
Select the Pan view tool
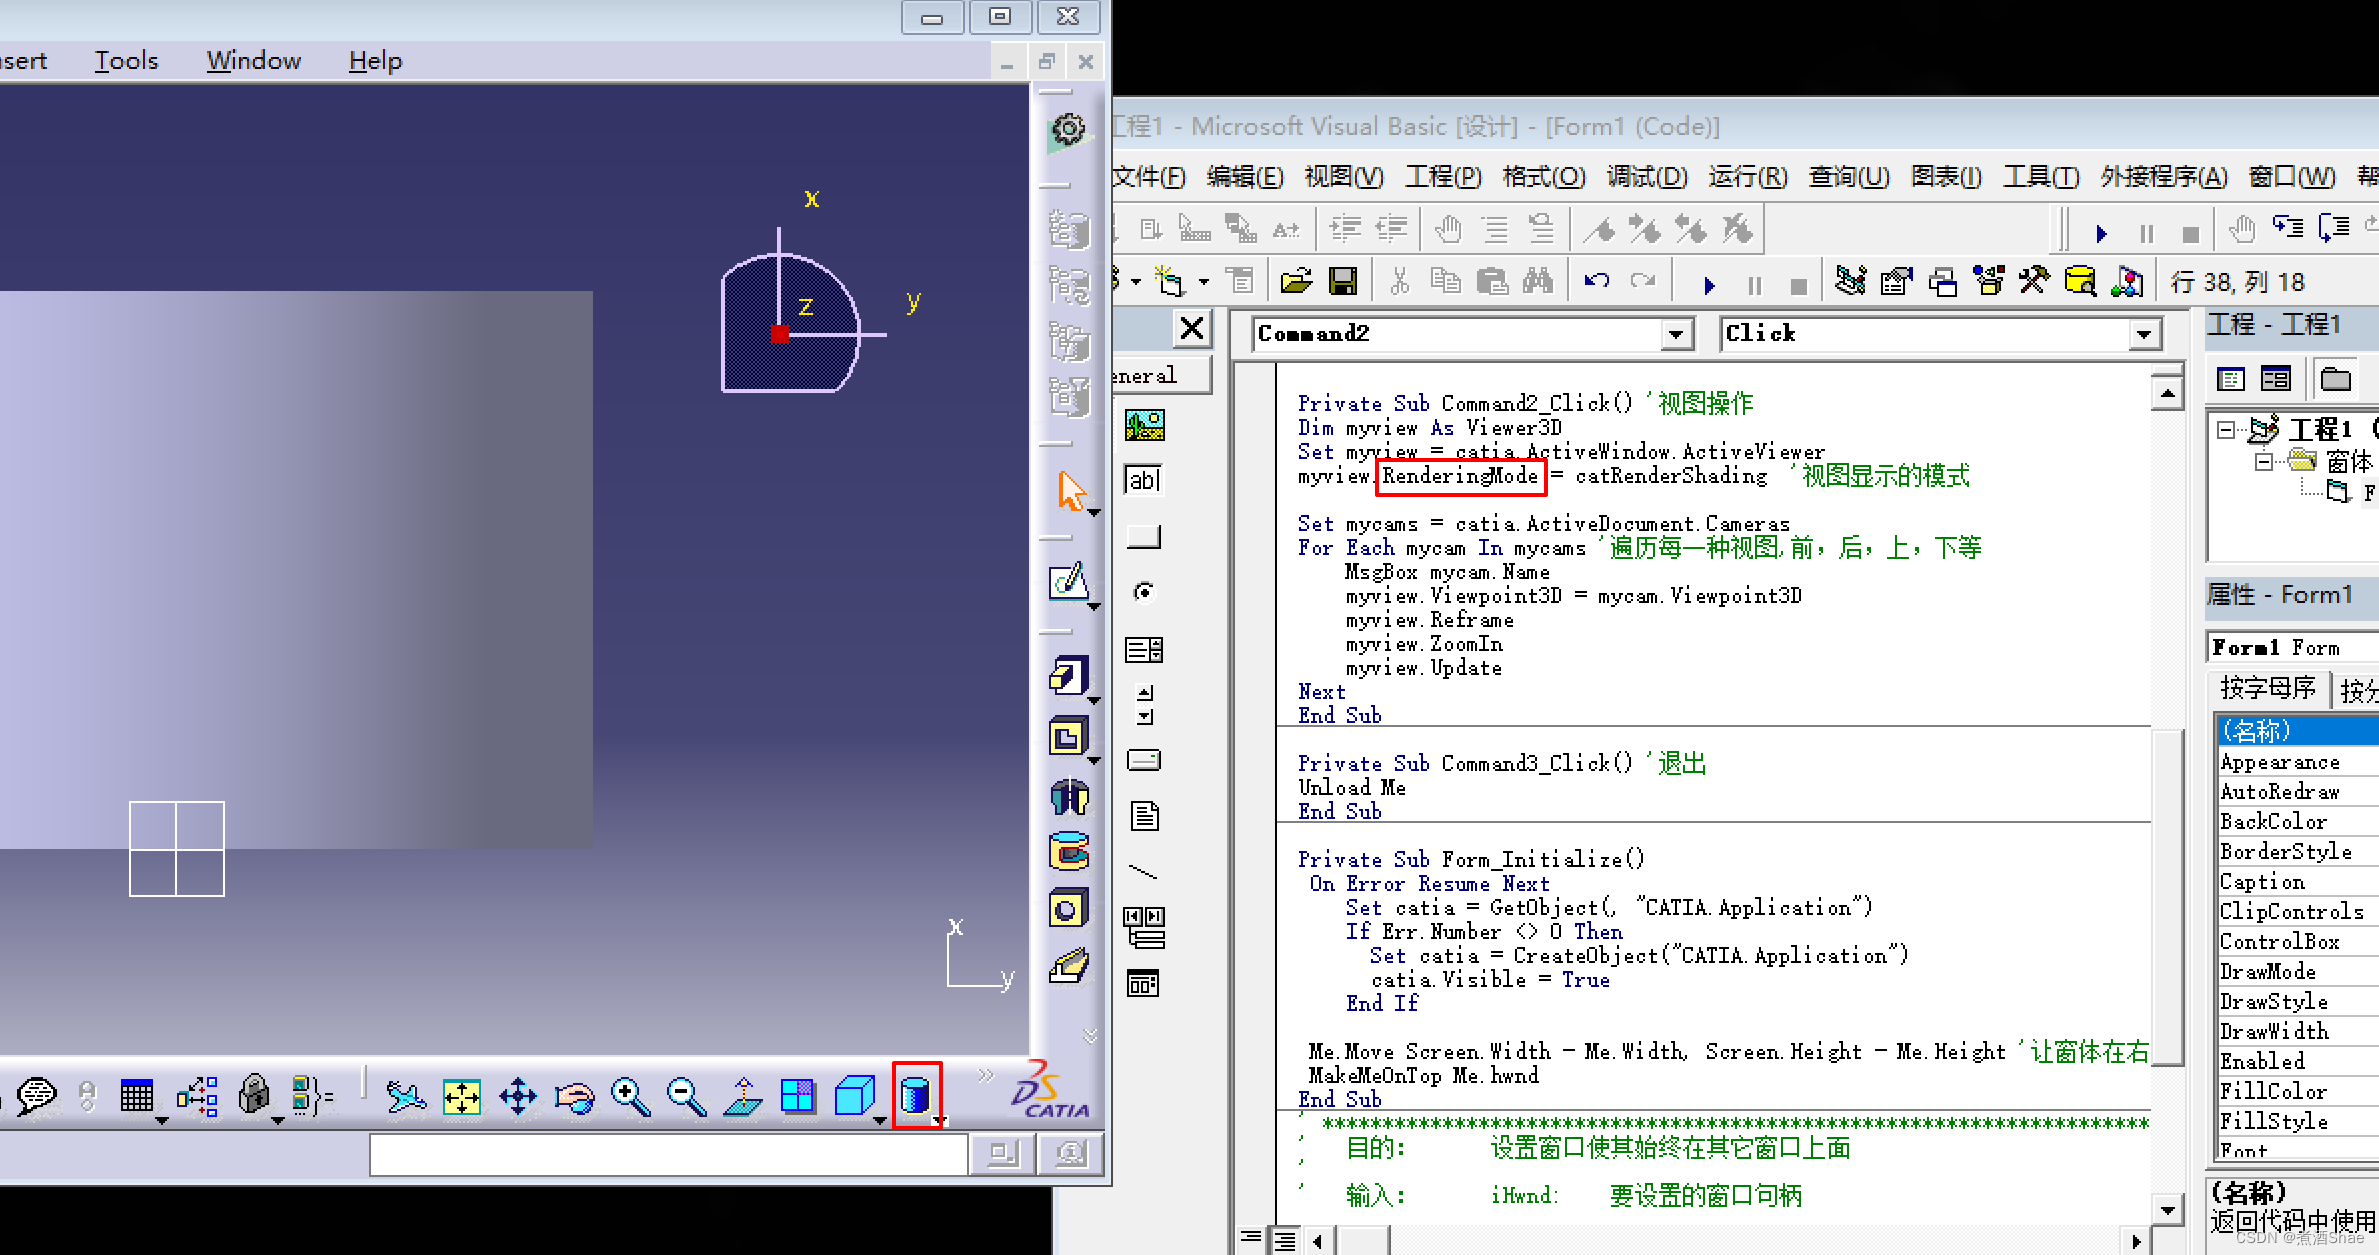pyautogui.click(x=518, y=1097)
